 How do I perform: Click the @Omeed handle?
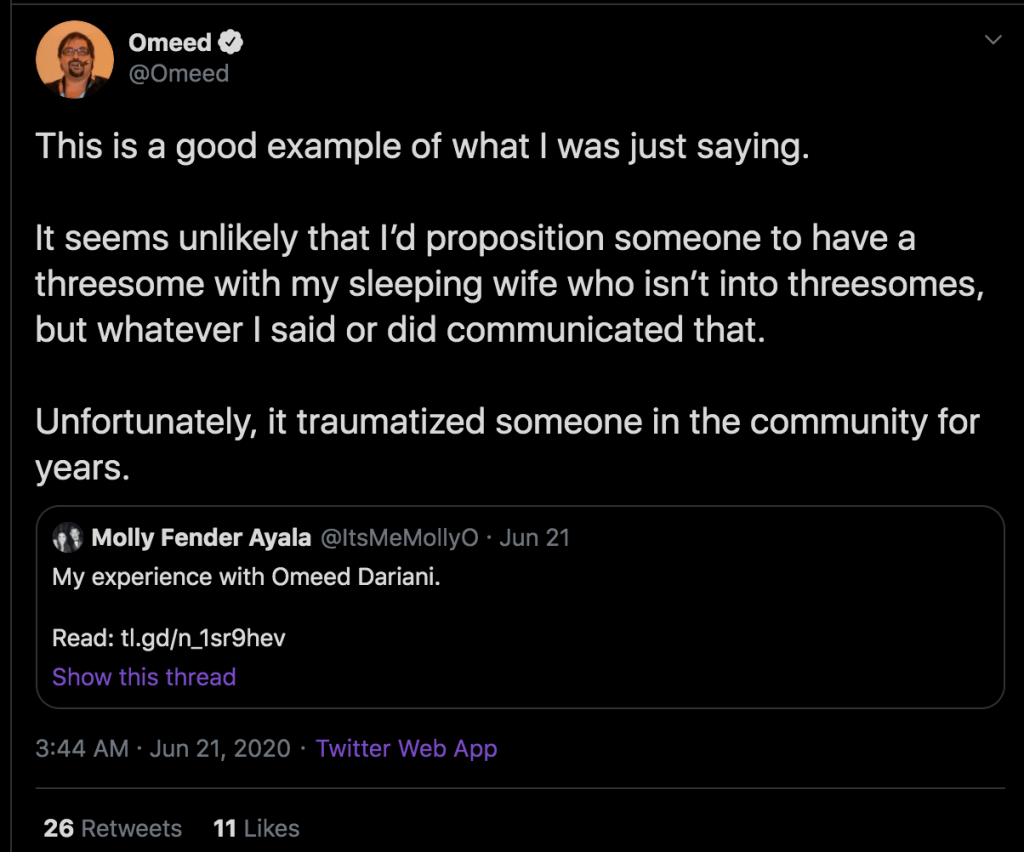click(x=178, y=74)
